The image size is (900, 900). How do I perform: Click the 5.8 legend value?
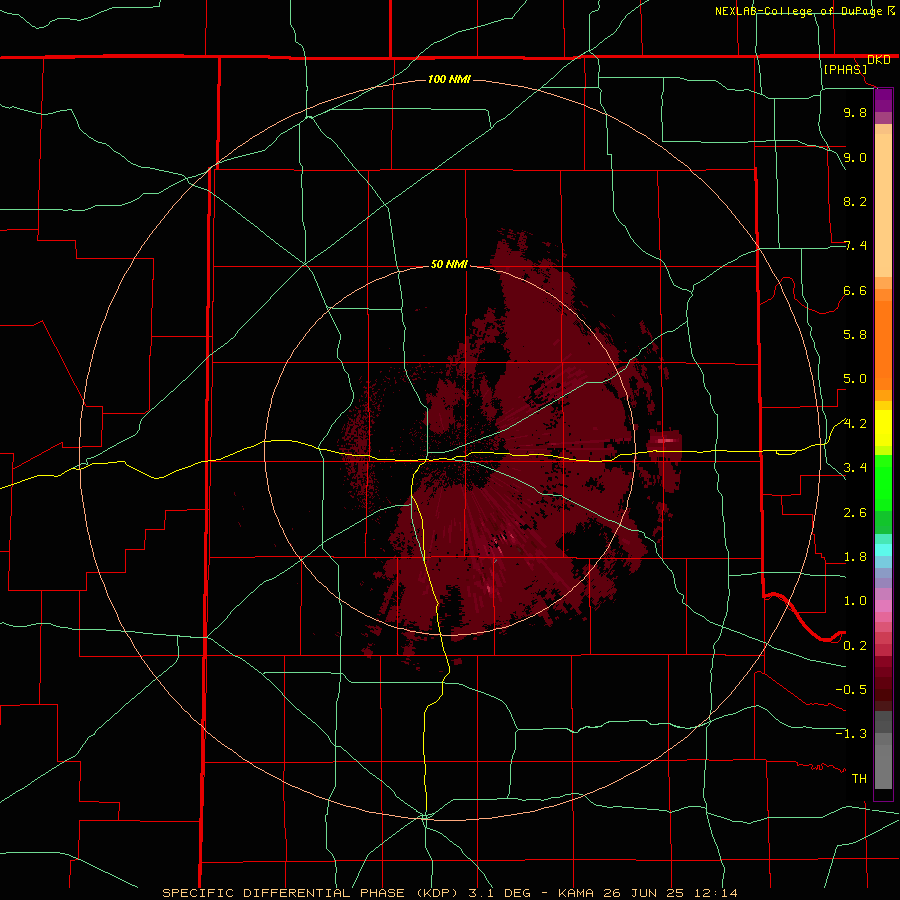pyautogui.click(x=855, y=335)
